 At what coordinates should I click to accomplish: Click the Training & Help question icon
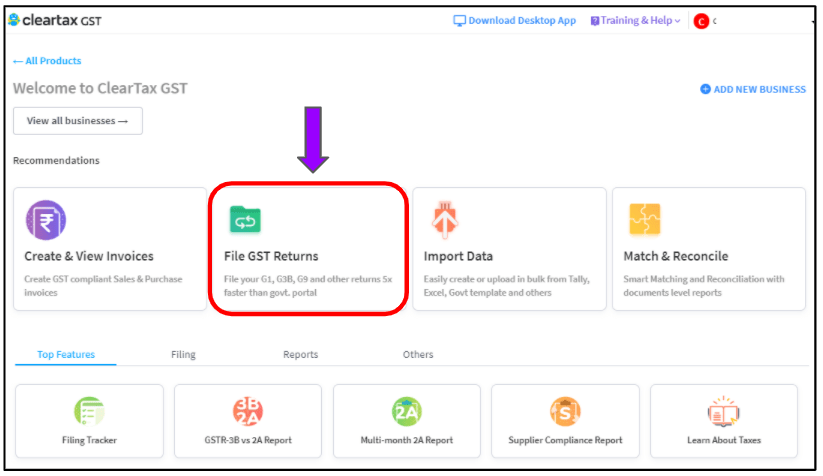(x=595, y=21)
